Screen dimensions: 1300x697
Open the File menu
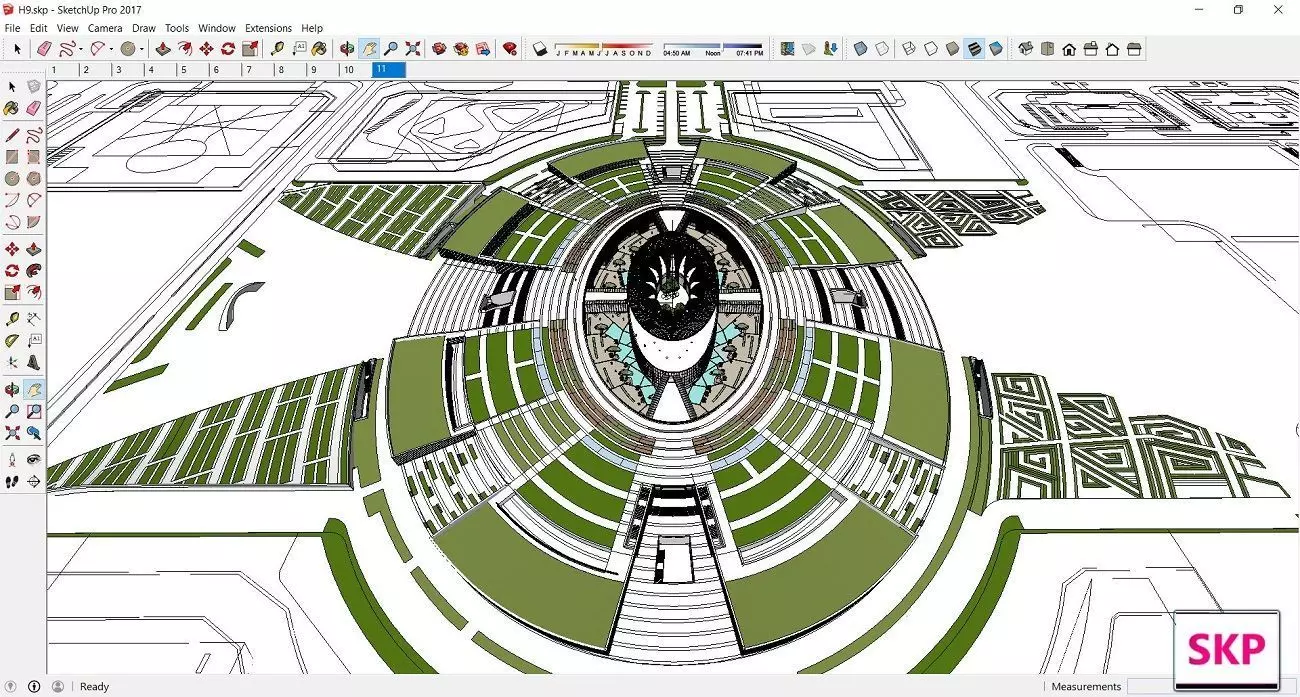click(12, 28)
